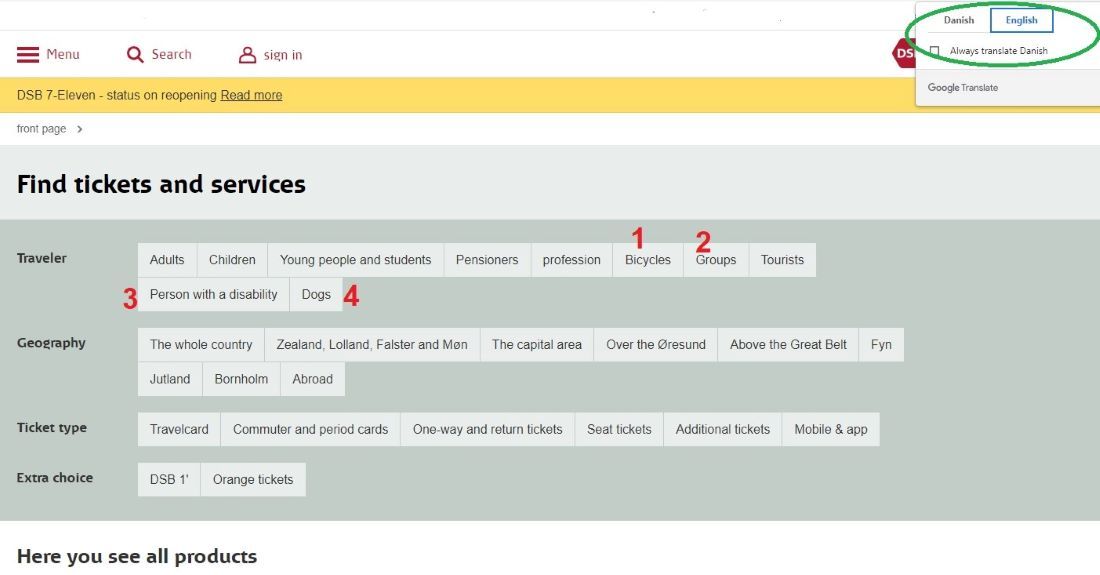Select One-way and return tickets
Screen dimensions: 1100x575
point(488,430)
